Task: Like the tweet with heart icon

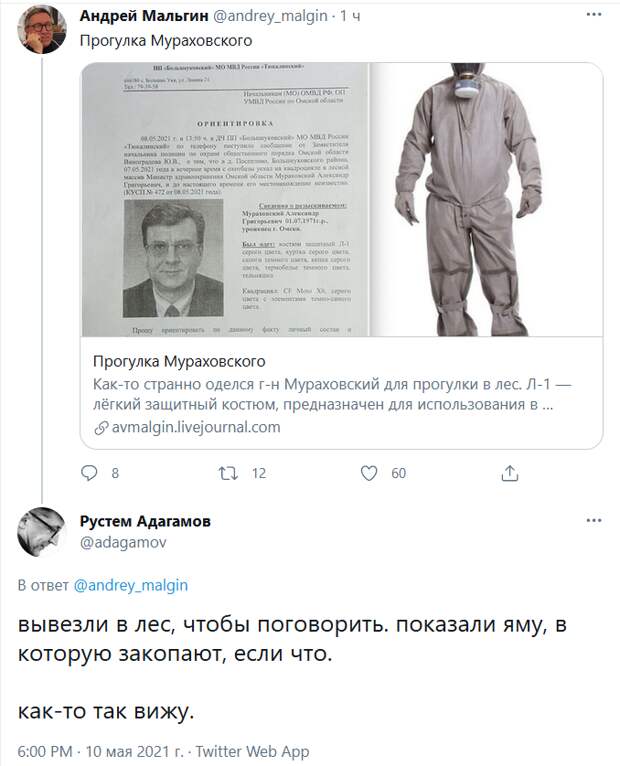Action: pos(369,473)
